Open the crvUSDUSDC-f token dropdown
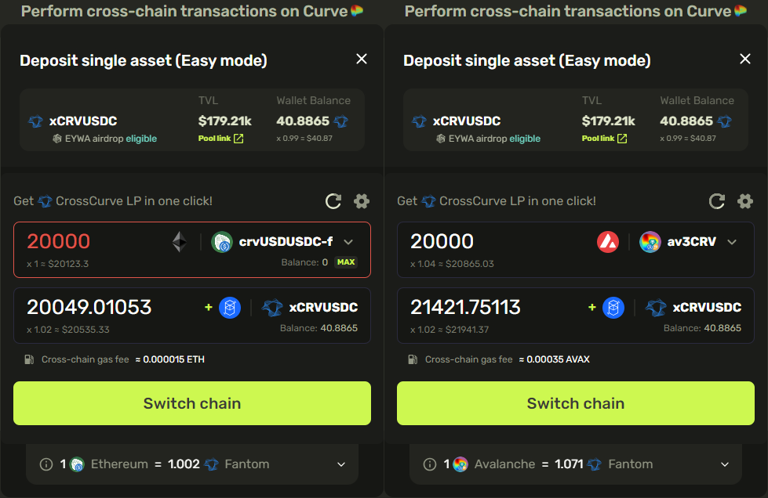The height and width of the screenshot is (498, 768). point(348,242)
